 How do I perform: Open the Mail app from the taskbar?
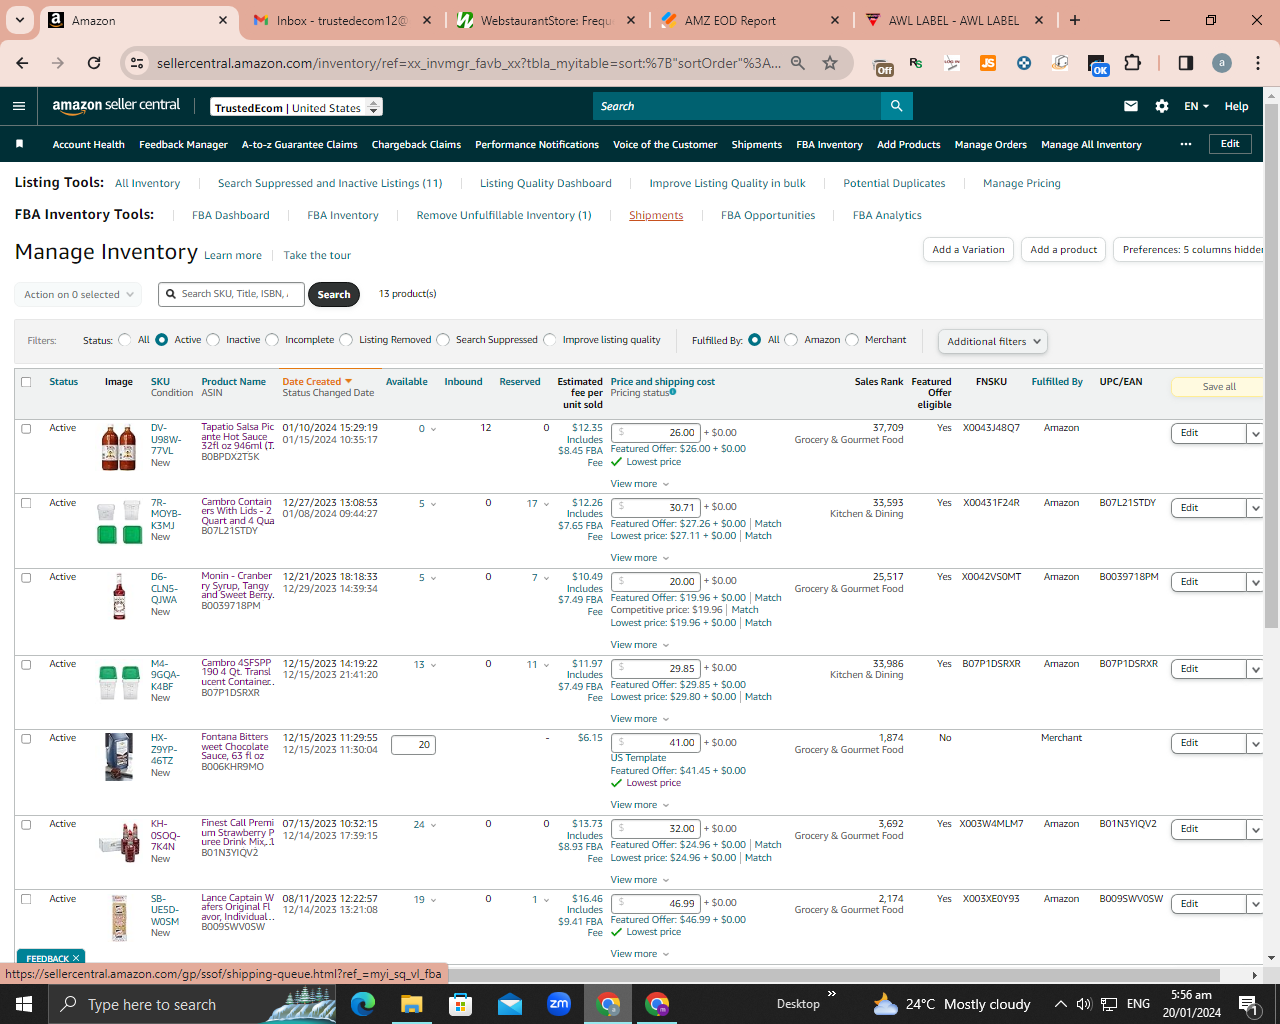click(x=509, y=1004)
